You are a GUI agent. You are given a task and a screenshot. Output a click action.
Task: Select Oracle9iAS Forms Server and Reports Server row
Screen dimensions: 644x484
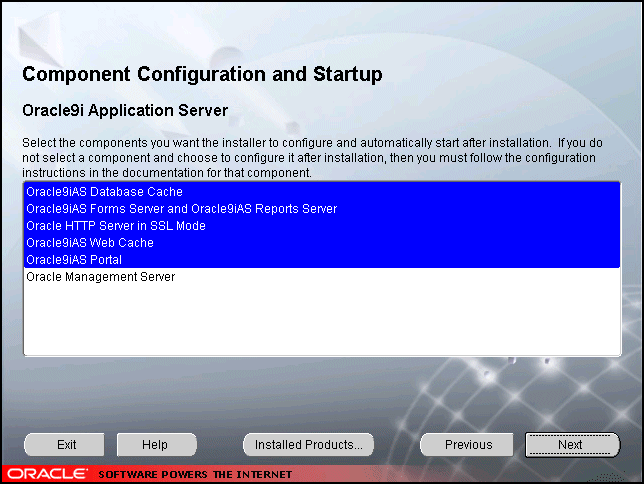(x=322, y=209)
